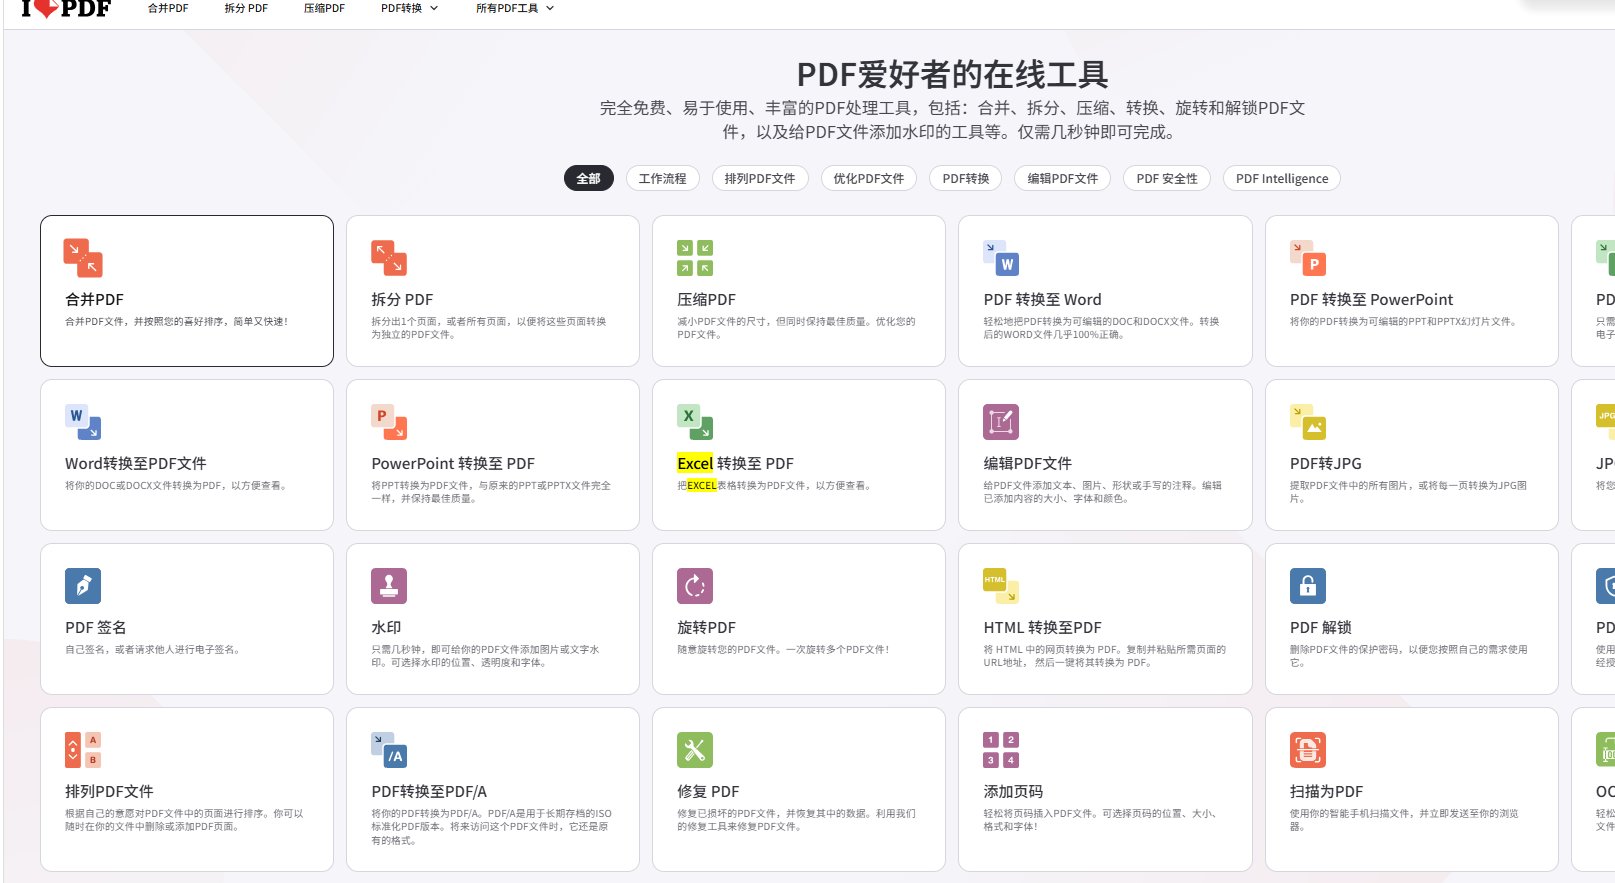
Task: Open the Excel 转换至 PDF title
Action: tap(735, 463)
